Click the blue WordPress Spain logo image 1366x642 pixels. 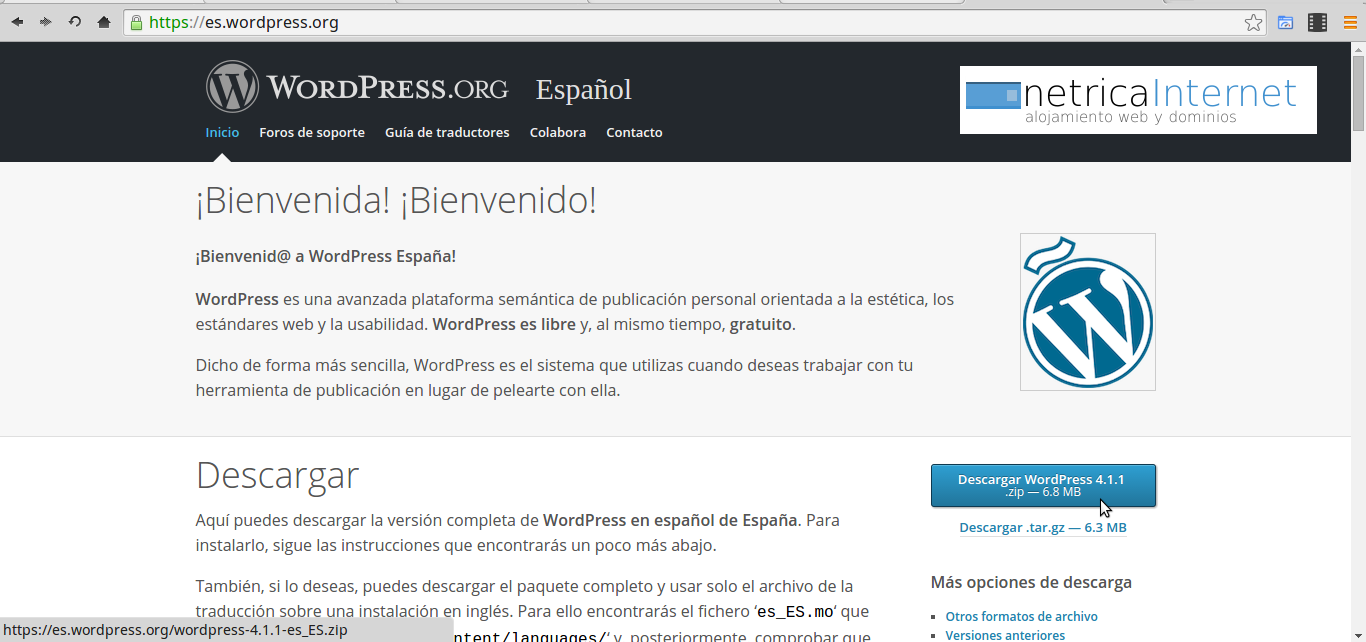click(x=1088, y=312)
